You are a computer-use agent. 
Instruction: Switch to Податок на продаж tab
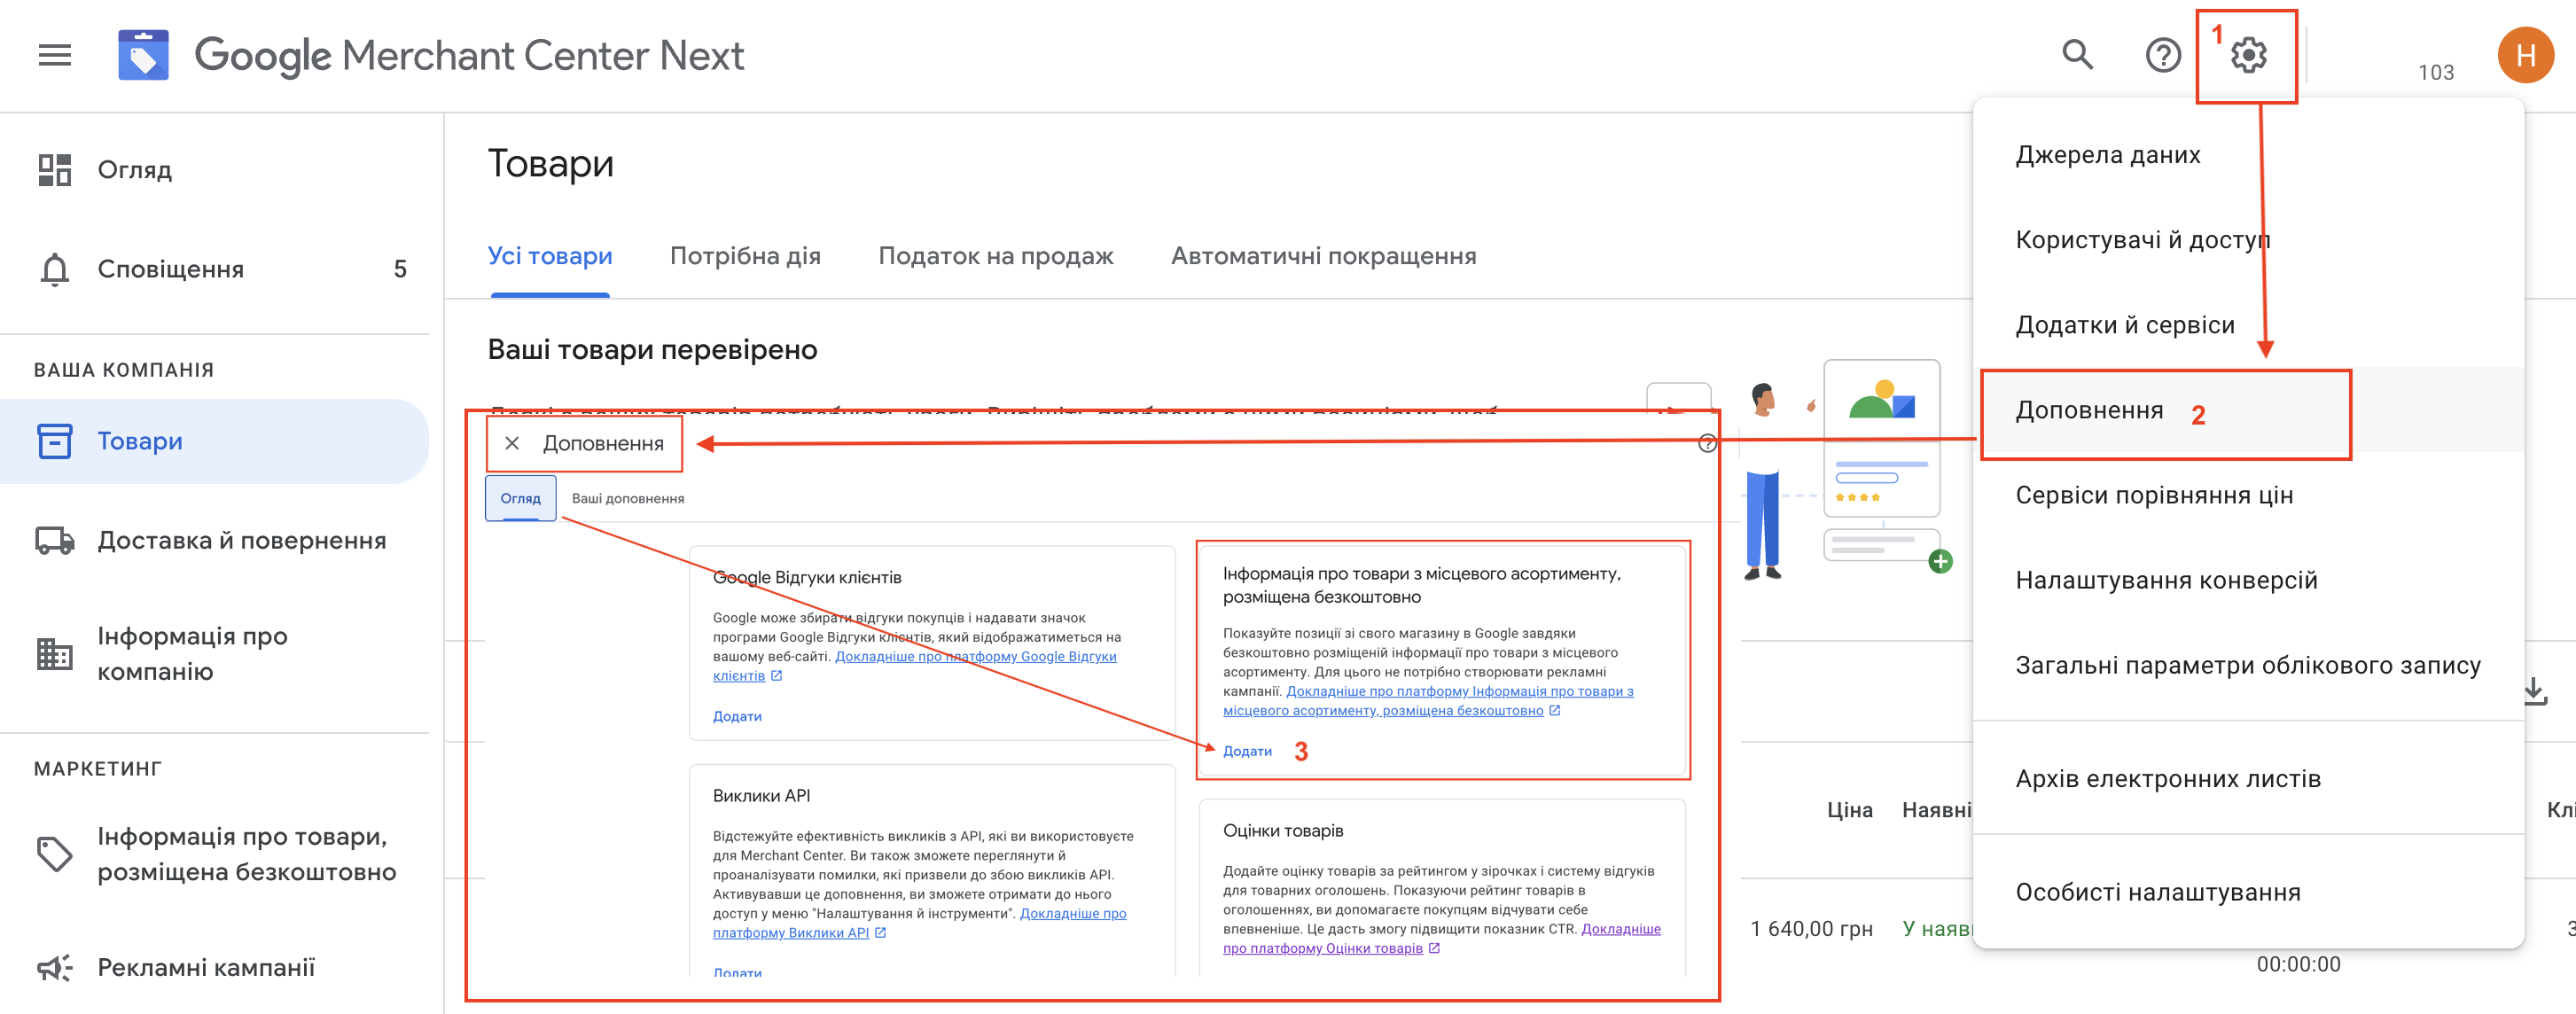[995, 256]
